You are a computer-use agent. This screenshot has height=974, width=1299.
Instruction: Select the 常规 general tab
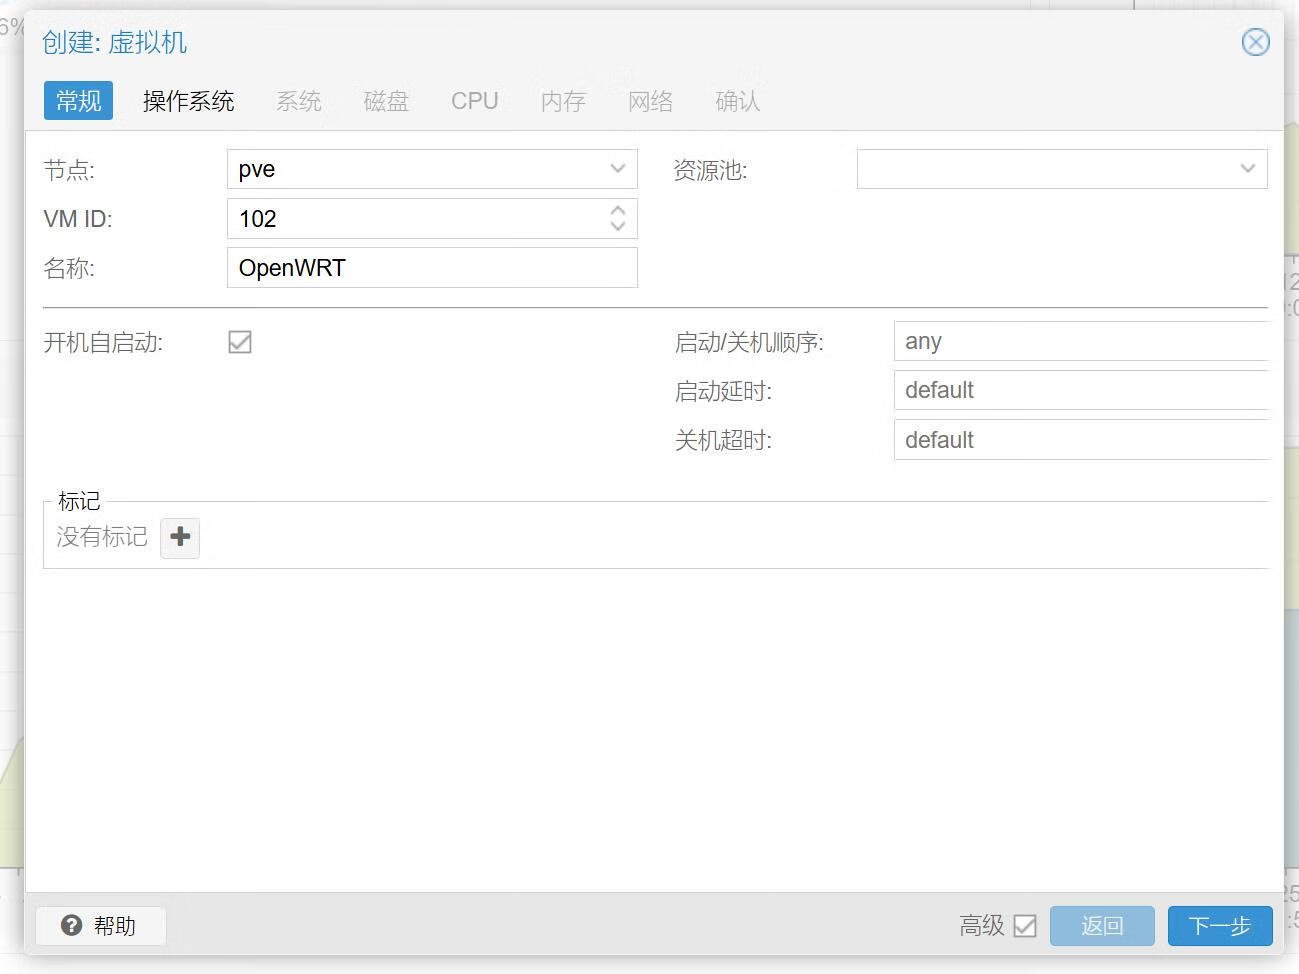click(x=78, y=101)
